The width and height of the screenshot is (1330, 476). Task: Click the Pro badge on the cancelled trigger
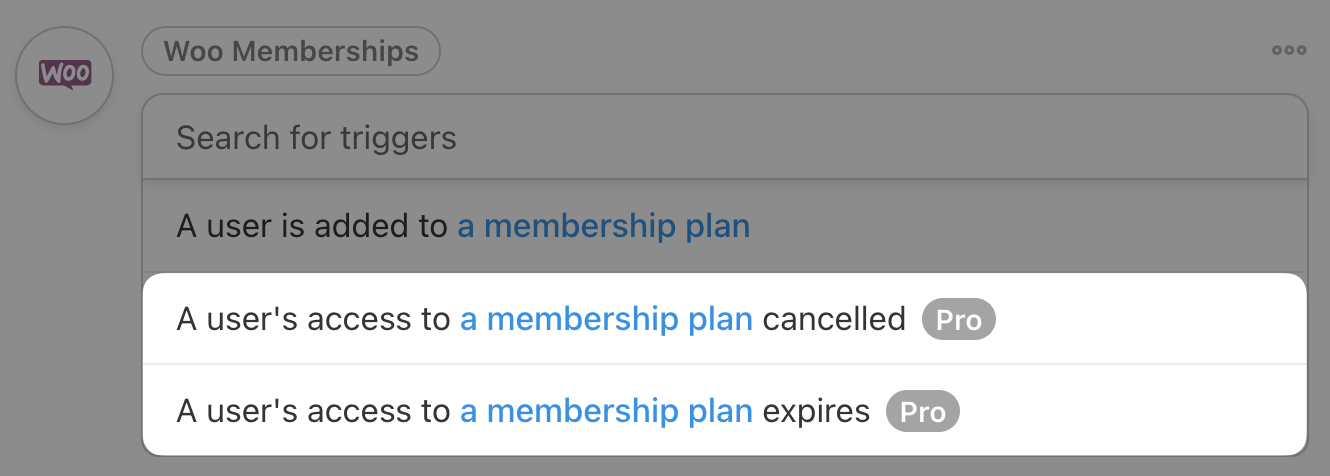coord(959,320)
